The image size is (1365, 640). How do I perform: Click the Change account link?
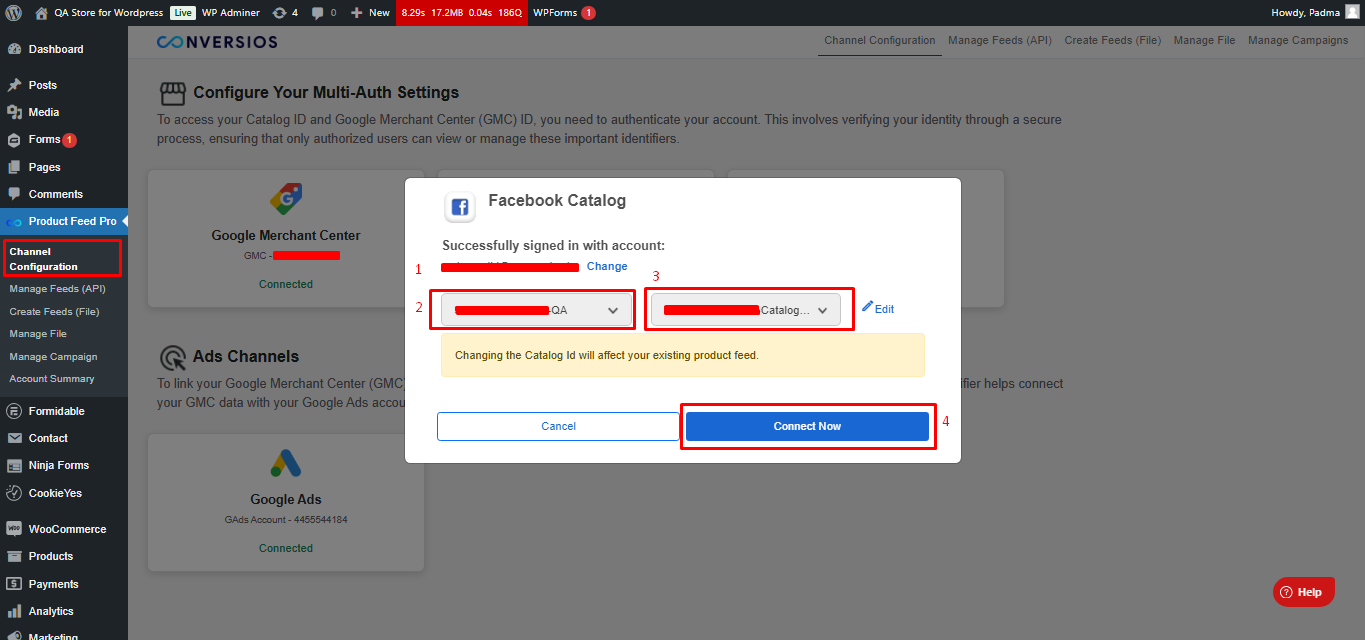(x=607, y=266)
